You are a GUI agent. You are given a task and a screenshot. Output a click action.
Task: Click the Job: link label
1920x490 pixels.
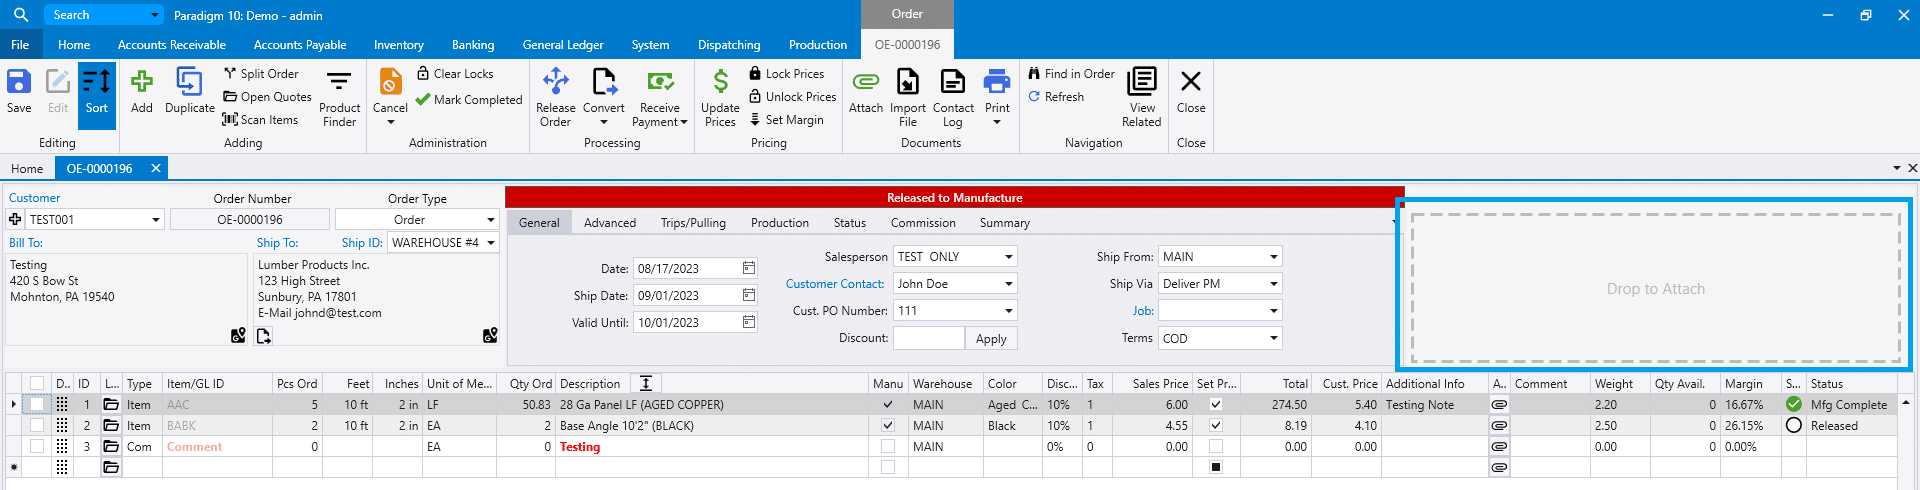point(1143,311)
